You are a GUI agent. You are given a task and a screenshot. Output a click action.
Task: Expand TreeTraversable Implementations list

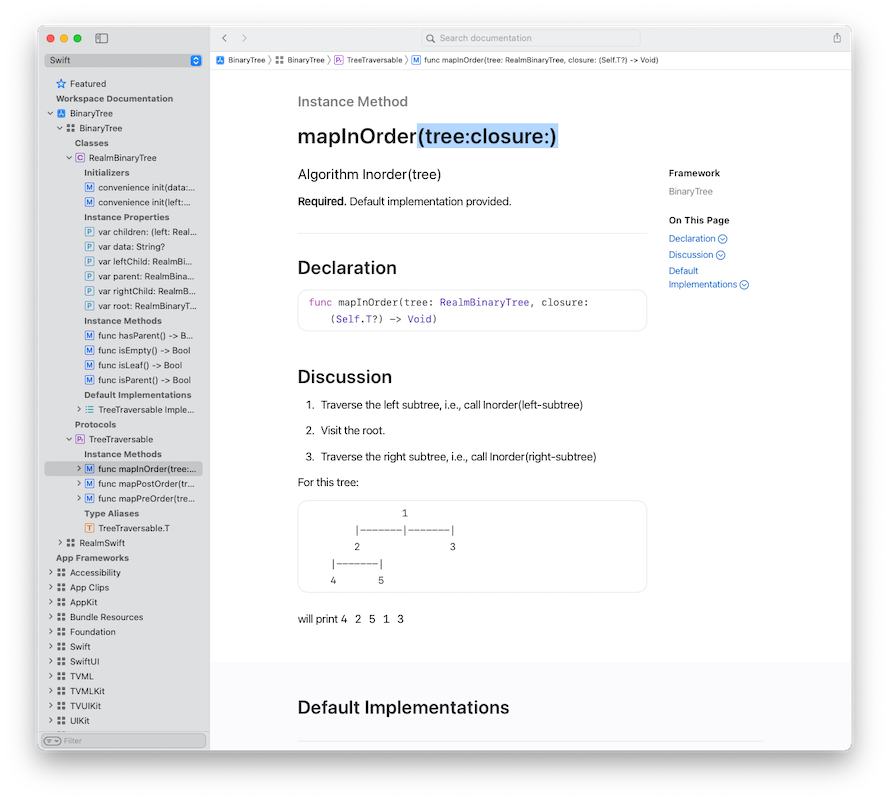pyautogui.click(x=79, y=409)
